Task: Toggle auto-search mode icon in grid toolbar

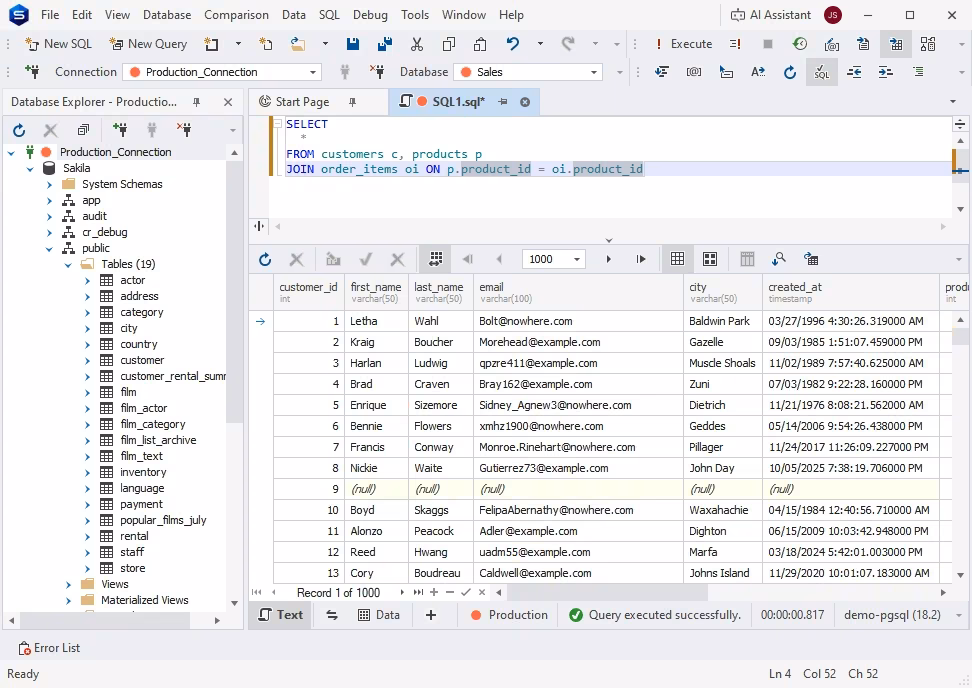Action: click(x=436, y=259)
